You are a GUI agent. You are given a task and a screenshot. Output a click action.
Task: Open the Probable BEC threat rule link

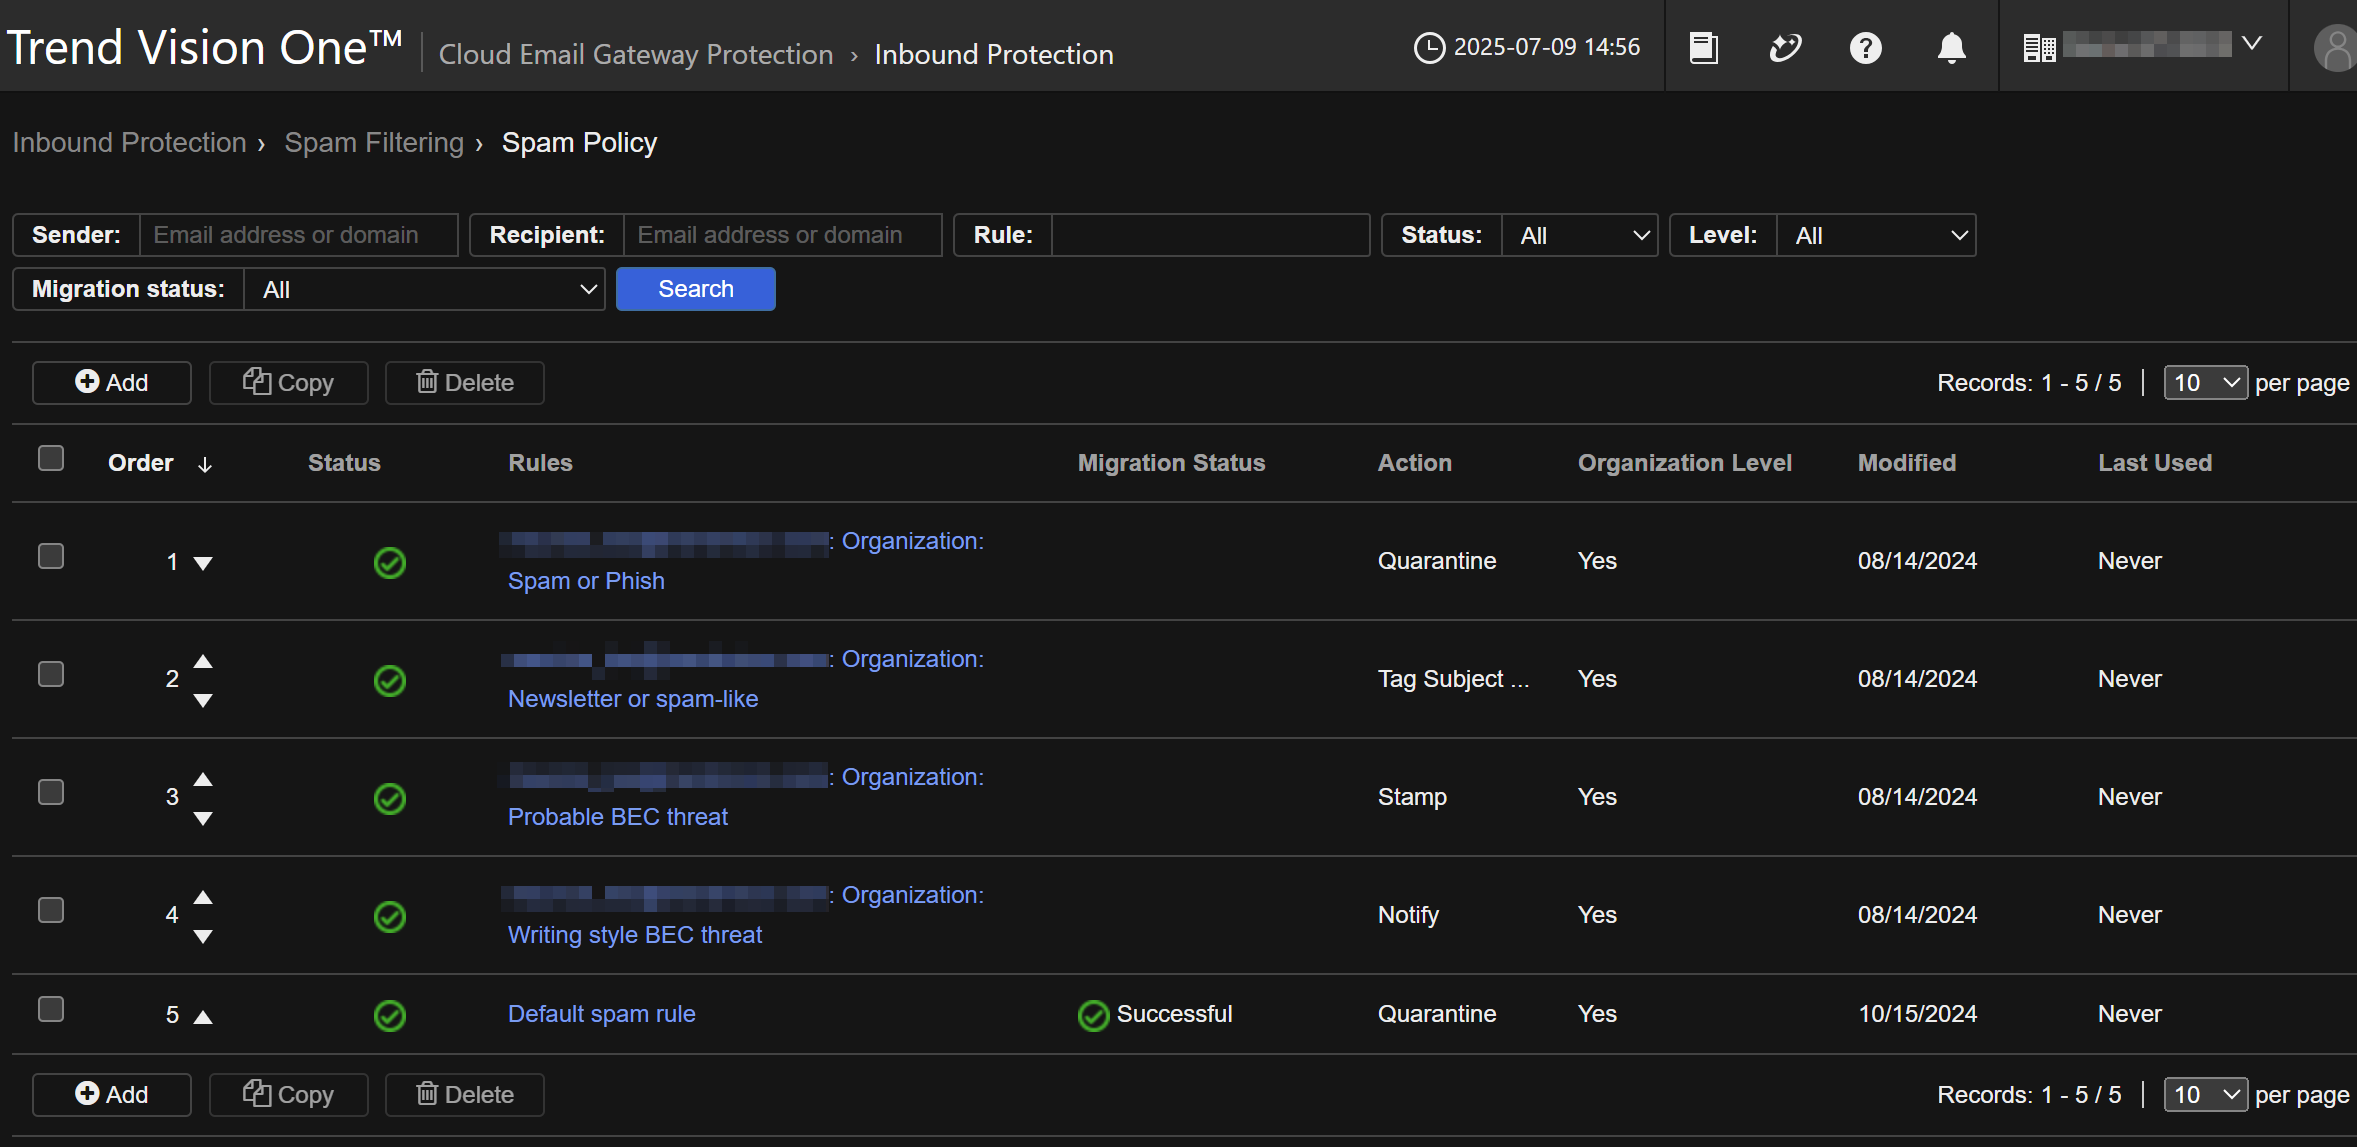[617, 817]
